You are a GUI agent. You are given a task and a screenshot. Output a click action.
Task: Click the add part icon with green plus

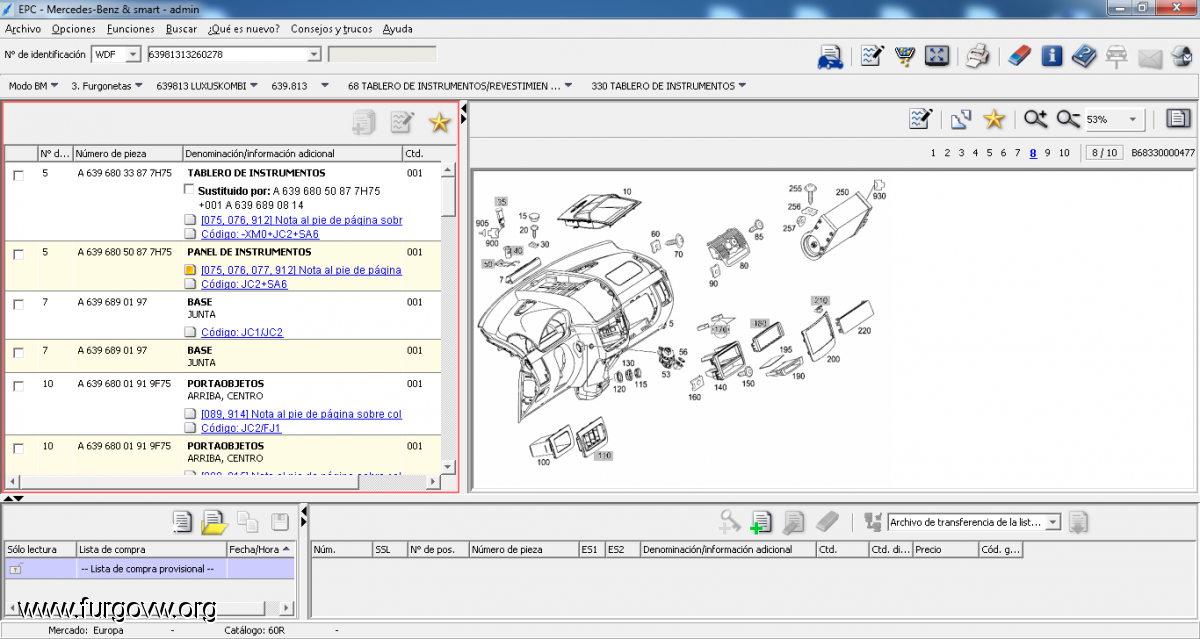click(761, 521)
